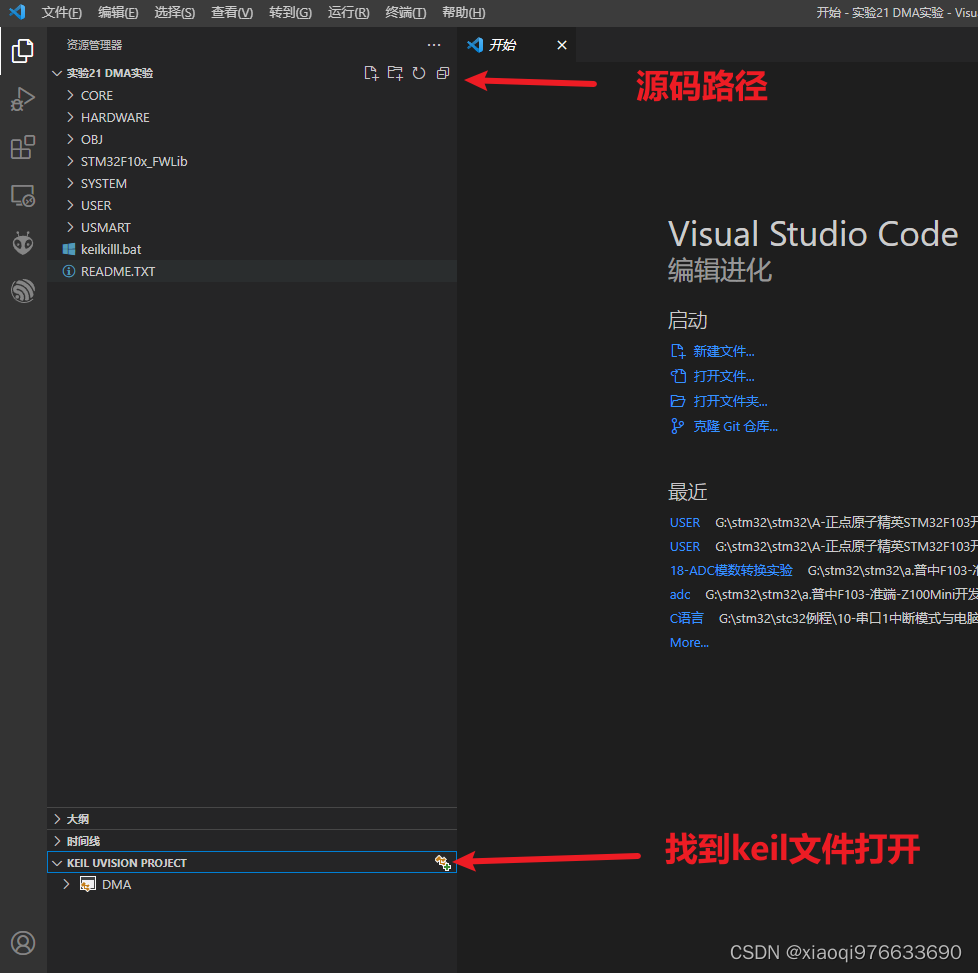Open the 文件(F) menu
Image resolution: width=978 pixels, height=973 pixels.
coord(62,12)
